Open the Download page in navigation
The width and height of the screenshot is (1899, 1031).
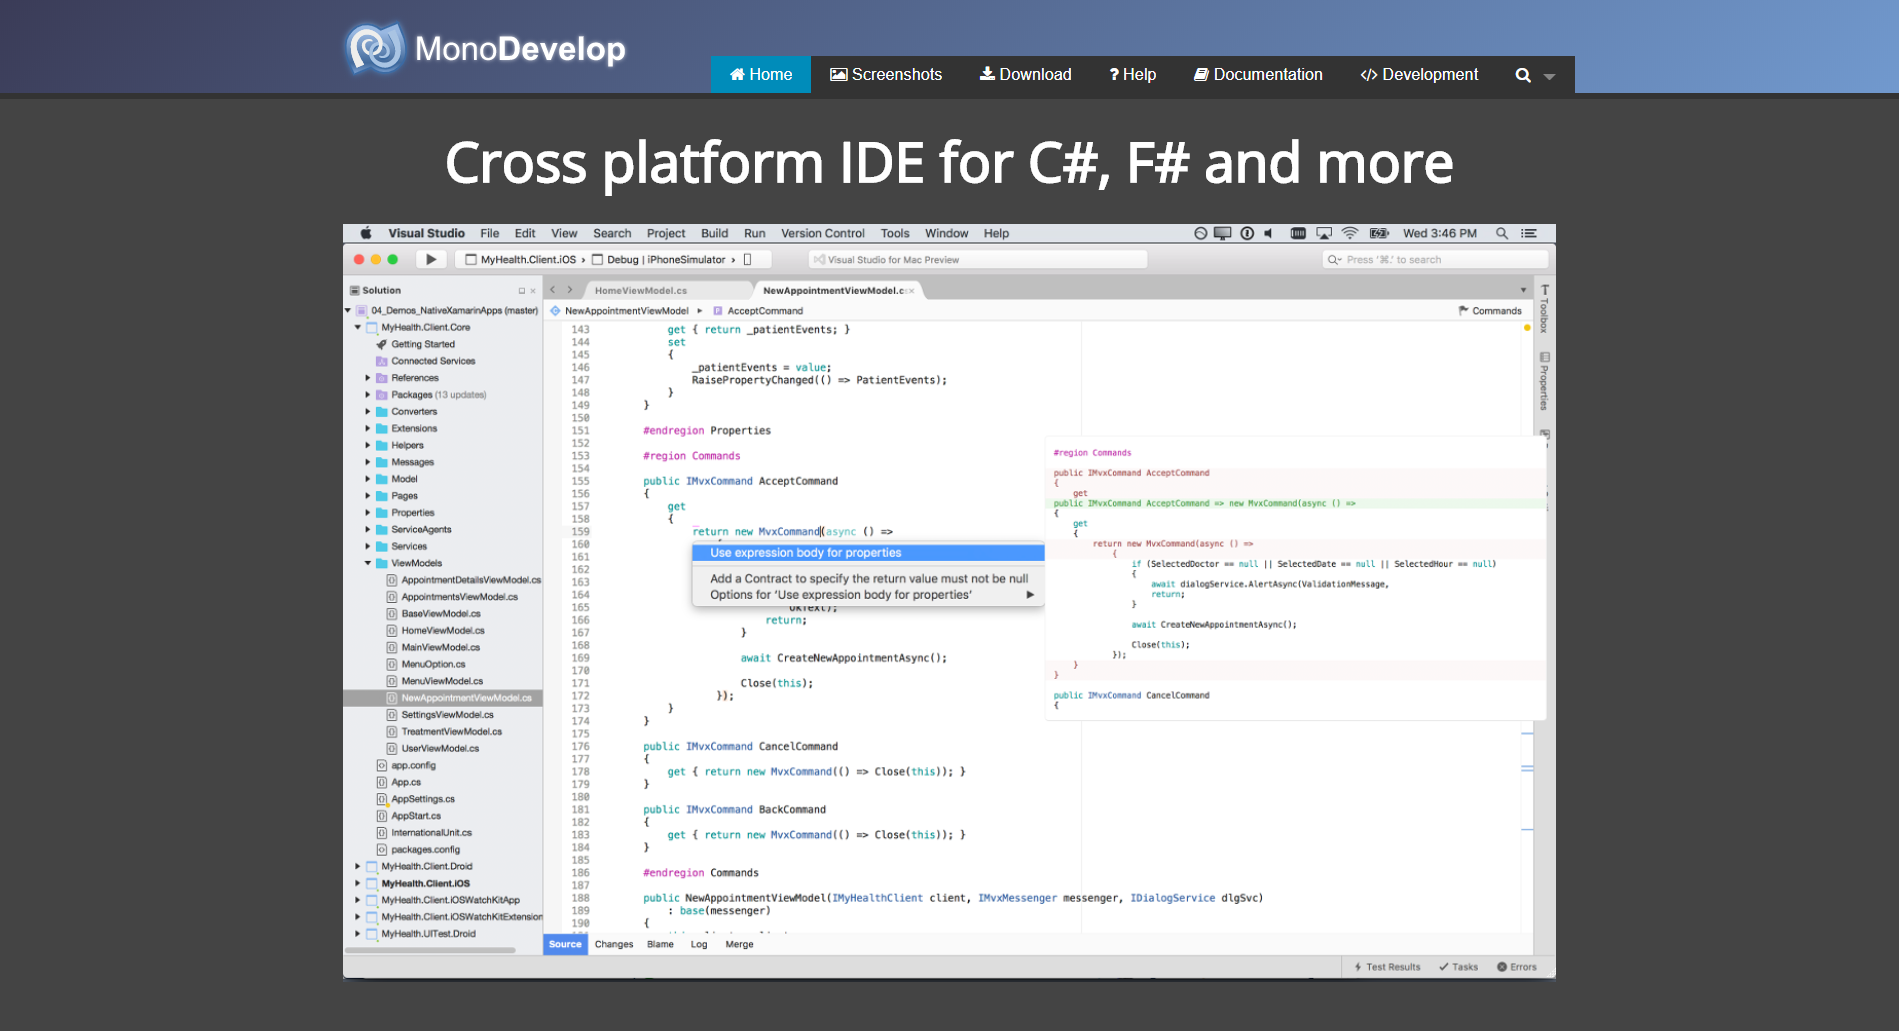click(x=1026, y=74)
